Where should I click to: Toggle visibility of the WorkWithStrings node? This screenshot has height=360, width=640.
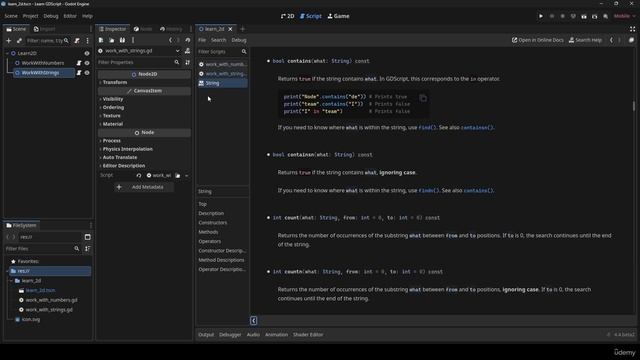(87, 73)
